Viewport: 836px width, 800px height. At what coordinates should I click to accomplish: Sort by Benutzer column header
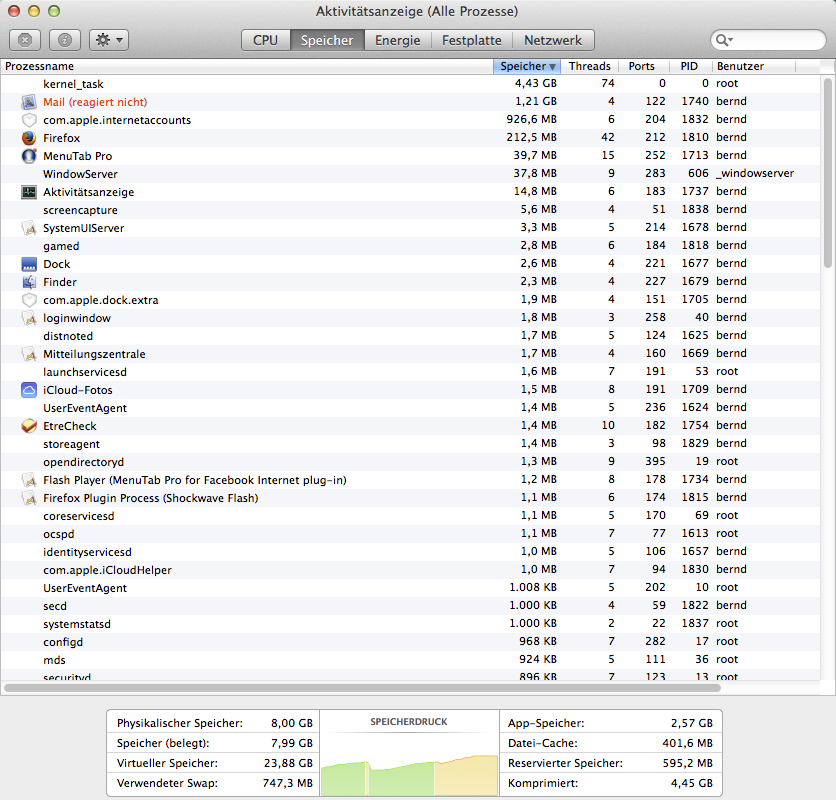pos(753,66)
